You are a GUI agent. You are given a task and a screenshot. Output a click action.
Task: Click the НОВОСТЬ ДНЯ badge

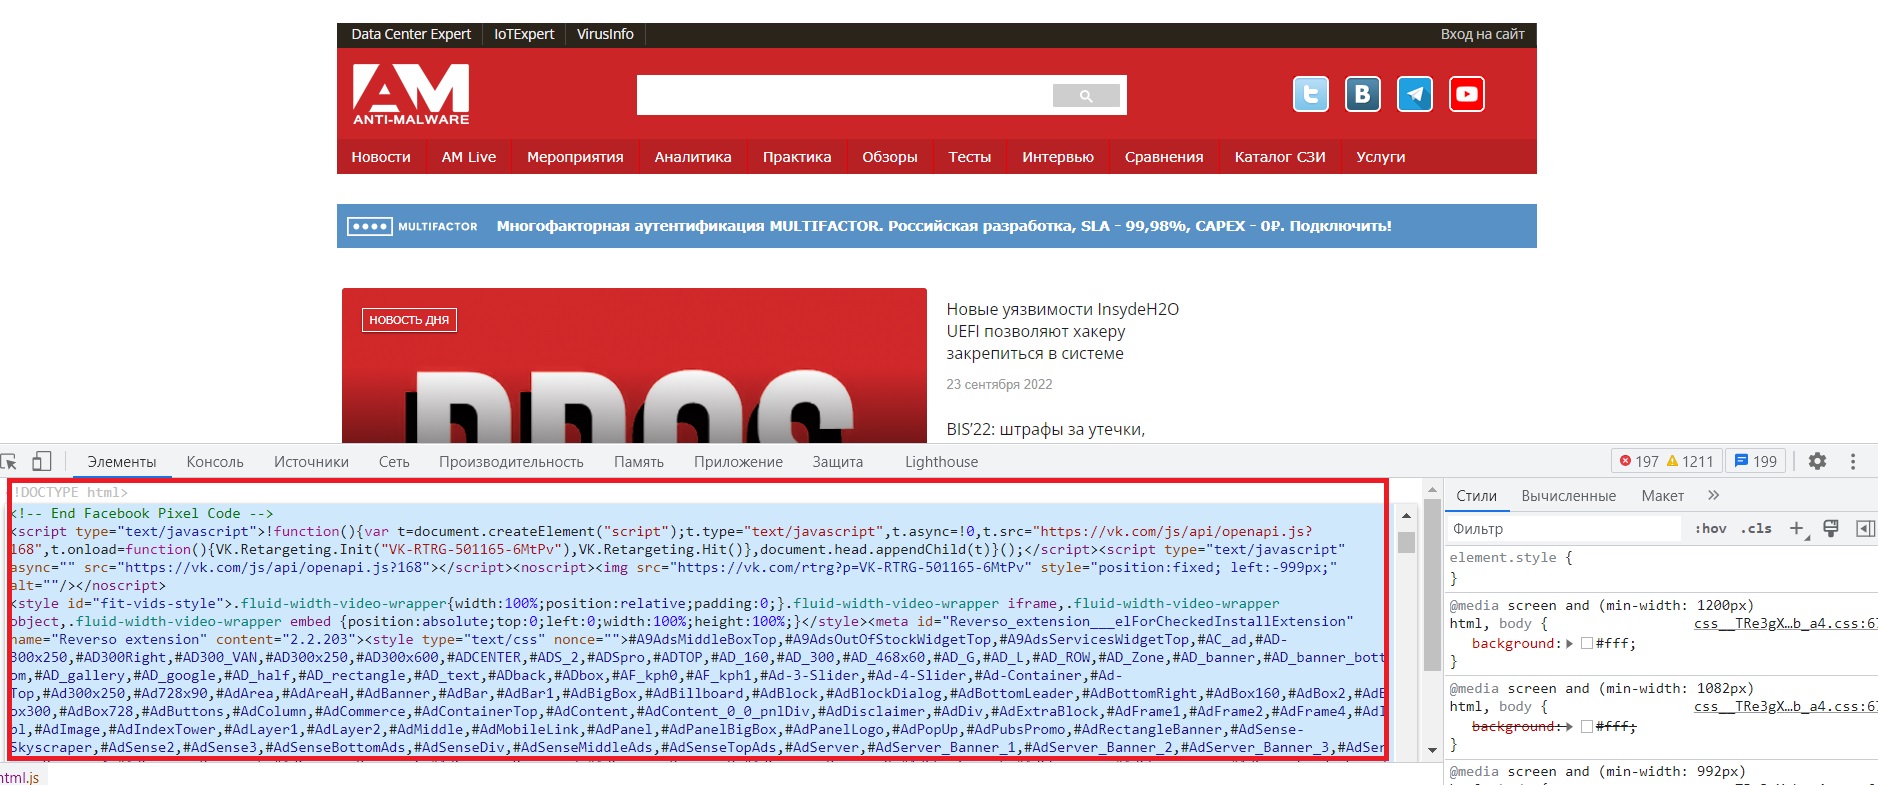[x=409, y=320]
